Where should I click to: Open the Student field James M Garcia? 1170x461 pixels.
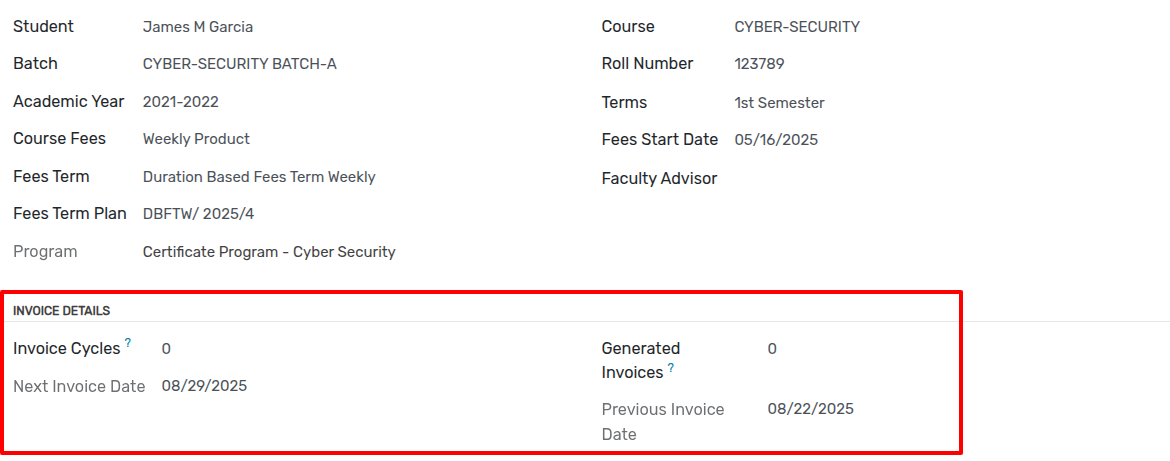pyautogui.click(x=198, y=28)
